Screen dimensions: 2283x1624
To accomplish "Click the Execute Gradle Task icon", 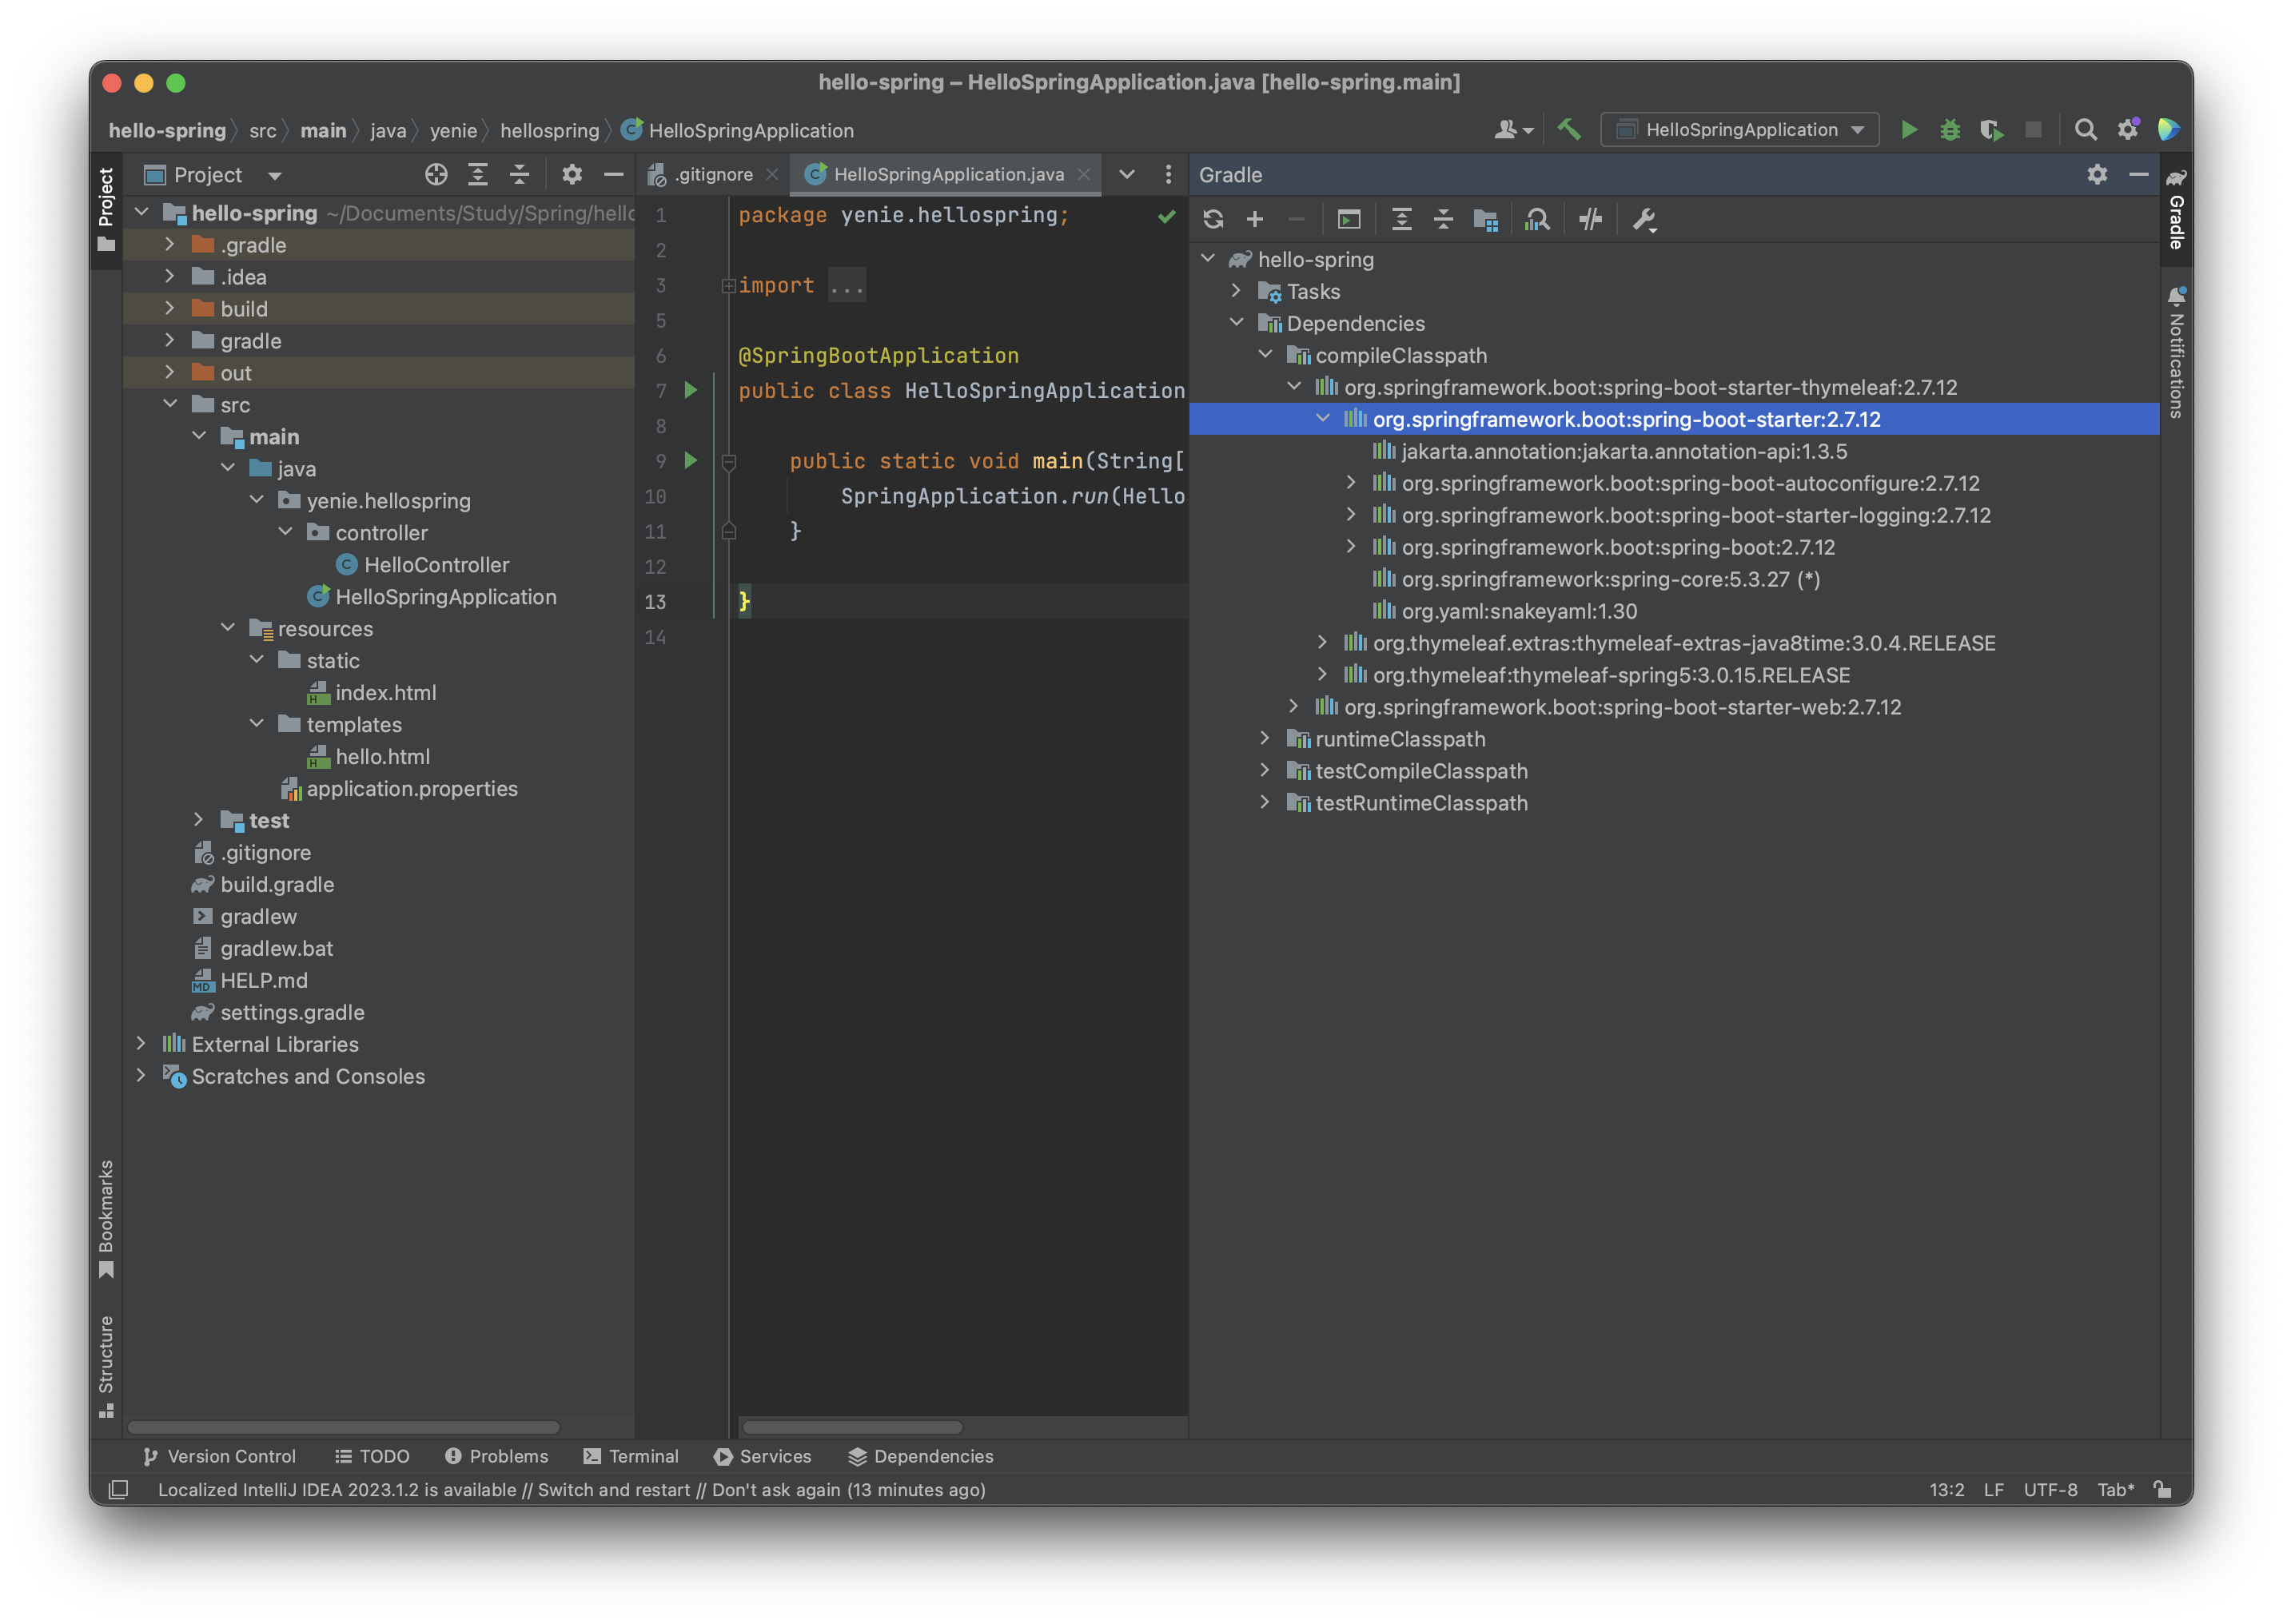I will tap(1349, 220).
